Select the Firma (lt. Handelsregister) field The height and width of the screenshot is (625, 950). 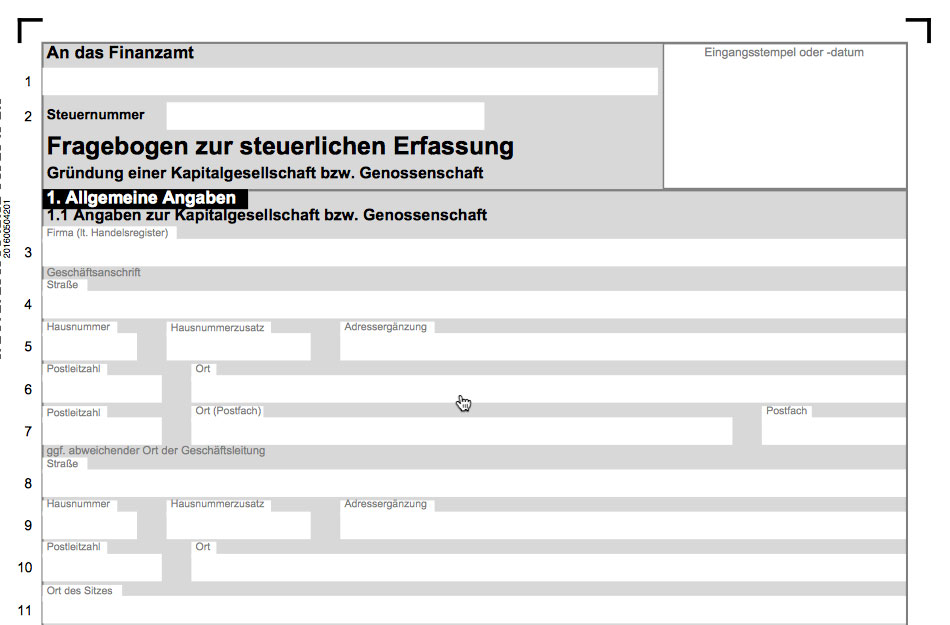click(x=474, y=252)
